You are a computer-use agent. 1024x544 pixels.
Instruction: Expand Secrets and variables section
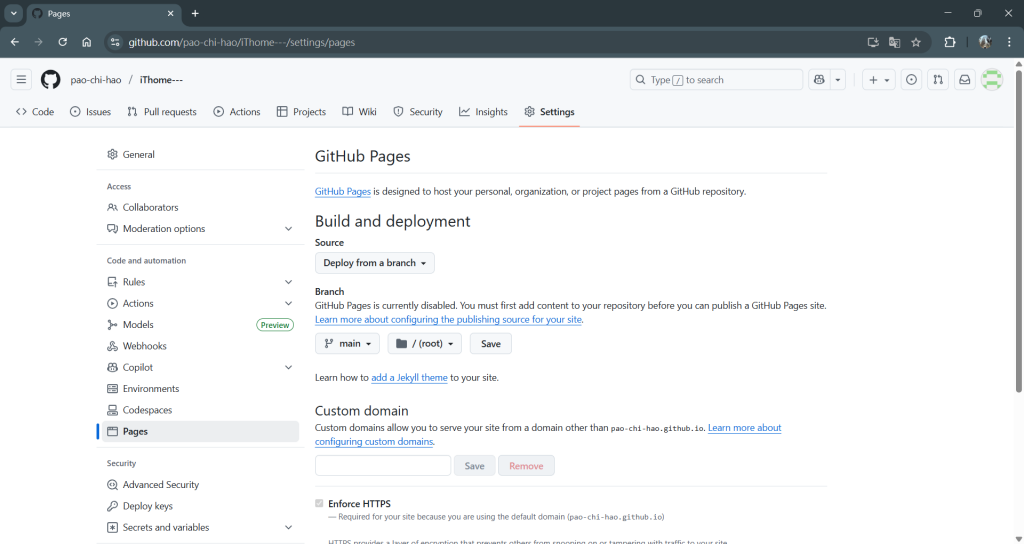pyautogui.click(x=200, y=528)
